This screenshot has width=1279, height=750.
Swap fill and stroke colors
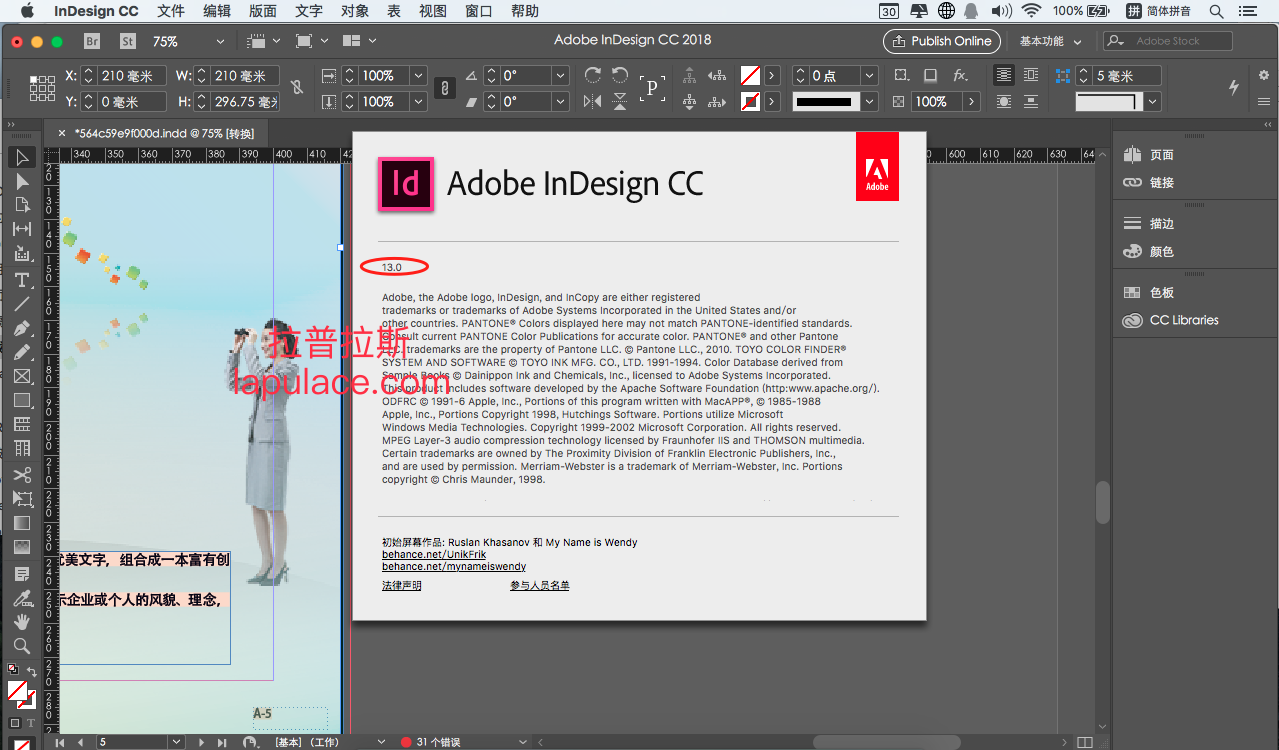pos(32,671)
